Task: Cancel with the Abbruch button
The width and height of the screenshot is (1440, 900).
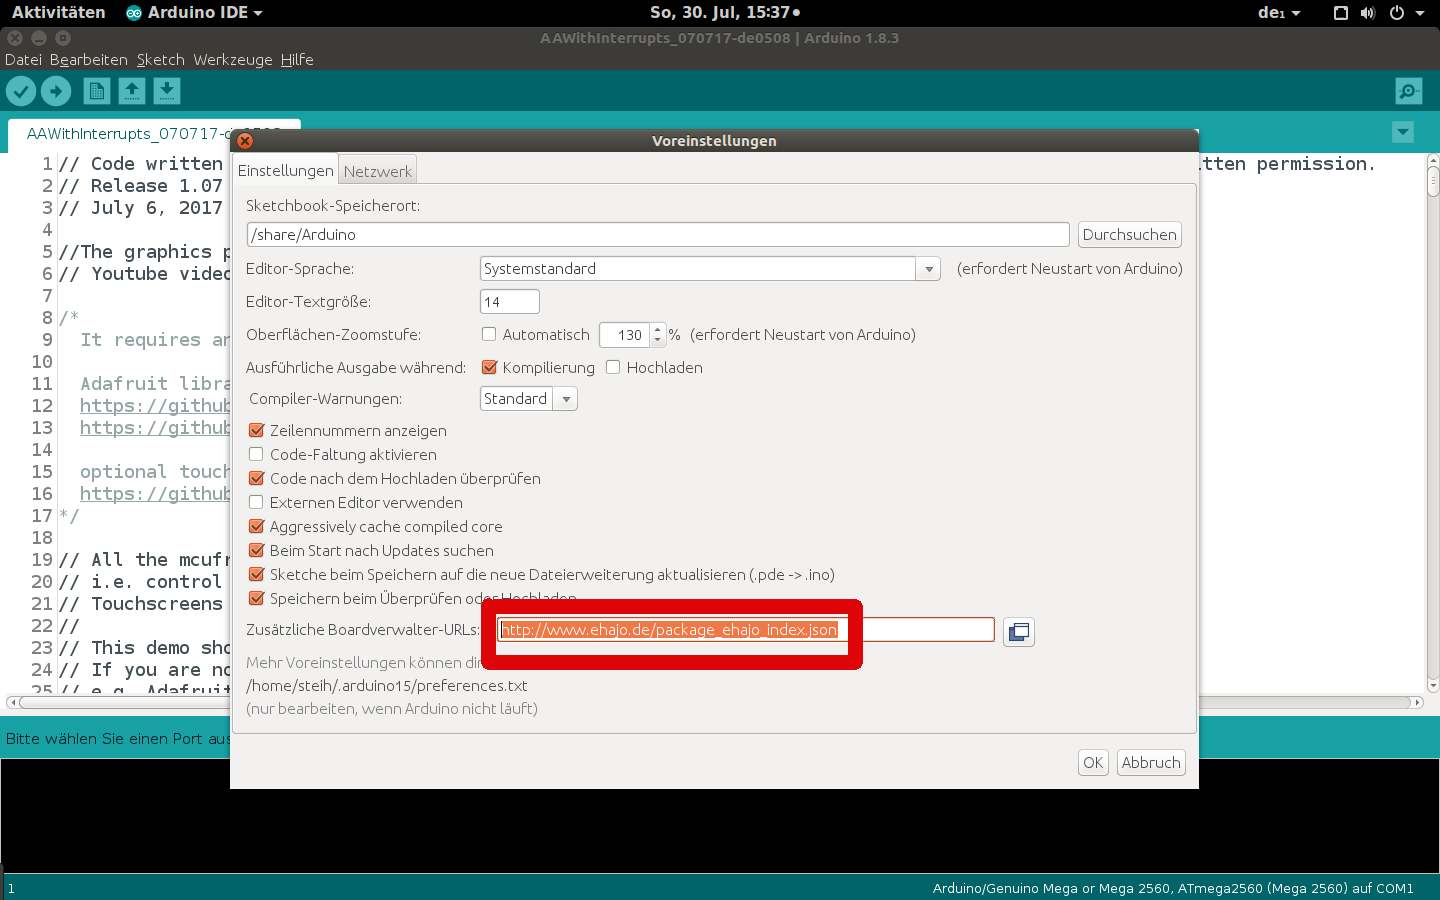Action: [1151, 763]
